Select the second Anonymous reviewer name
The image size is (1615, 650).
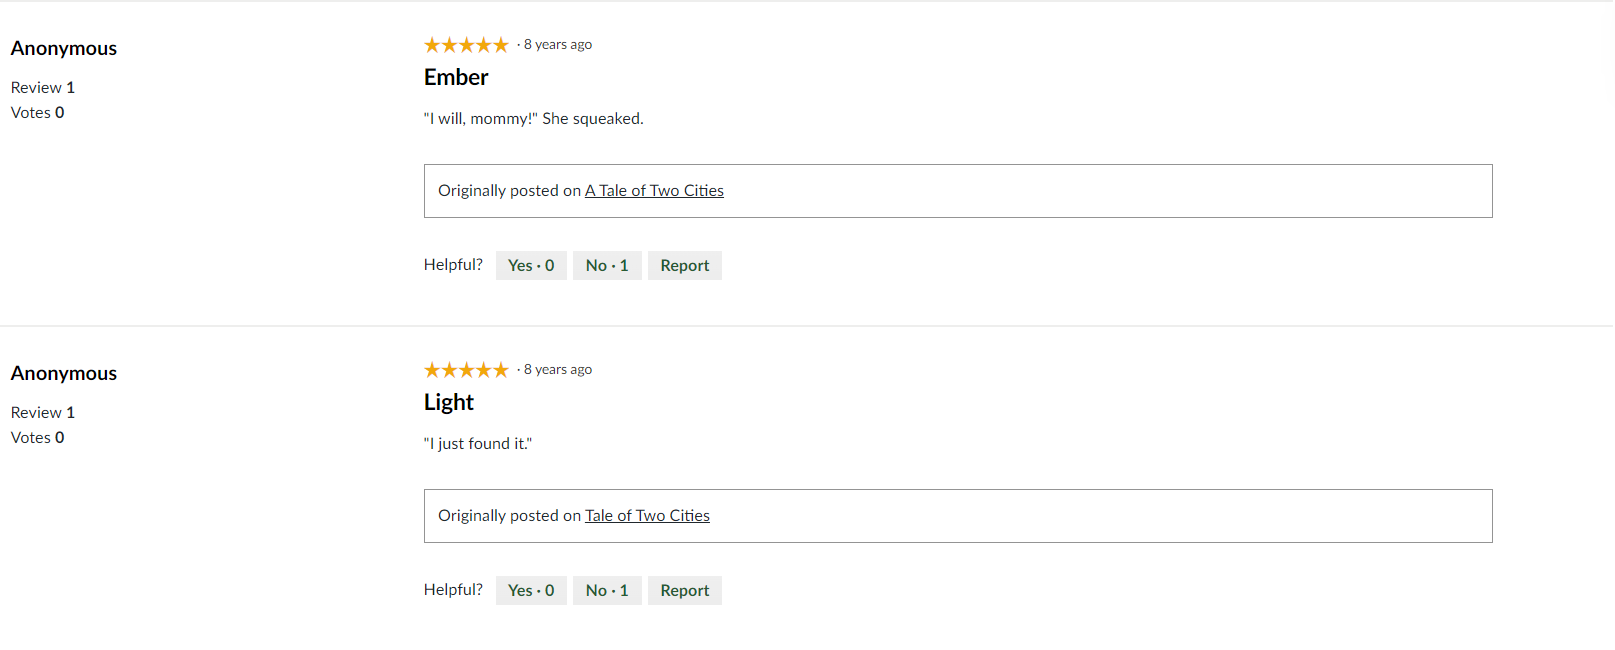[64, 373]
